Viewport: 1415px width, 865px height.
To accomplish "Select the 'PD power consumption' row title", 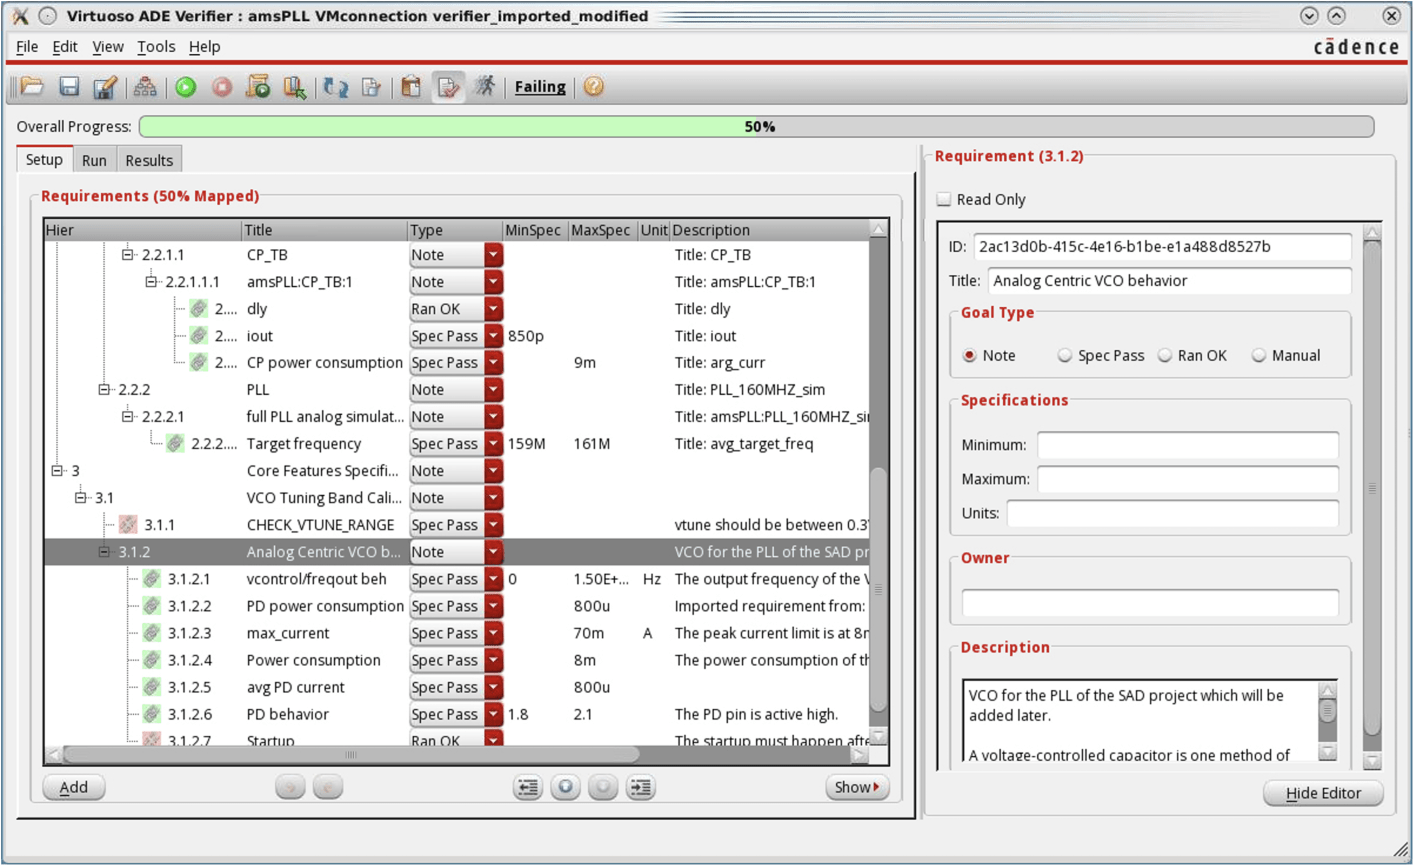I will (325, 606).
